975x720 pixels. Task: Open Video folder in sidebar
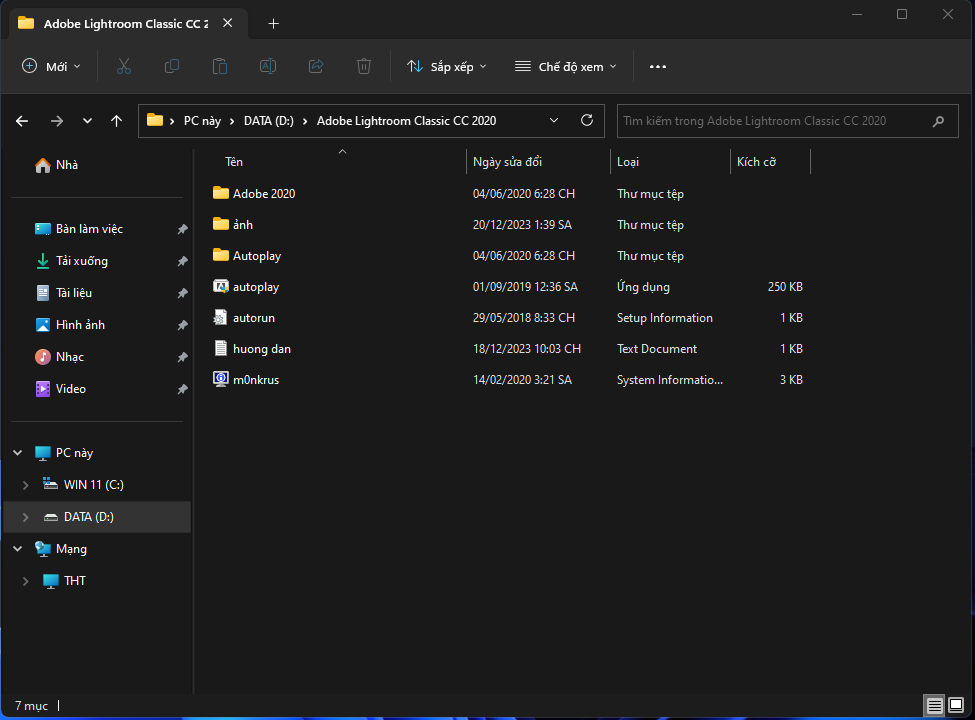pyautogui.click(x=60, y=389)
